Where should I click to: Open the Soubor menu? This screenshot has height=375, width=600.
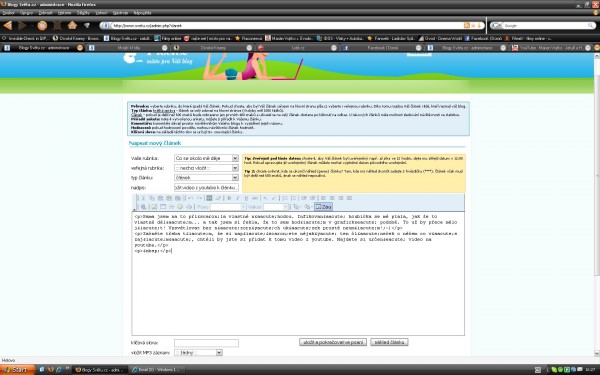click(x=8, y=13)
